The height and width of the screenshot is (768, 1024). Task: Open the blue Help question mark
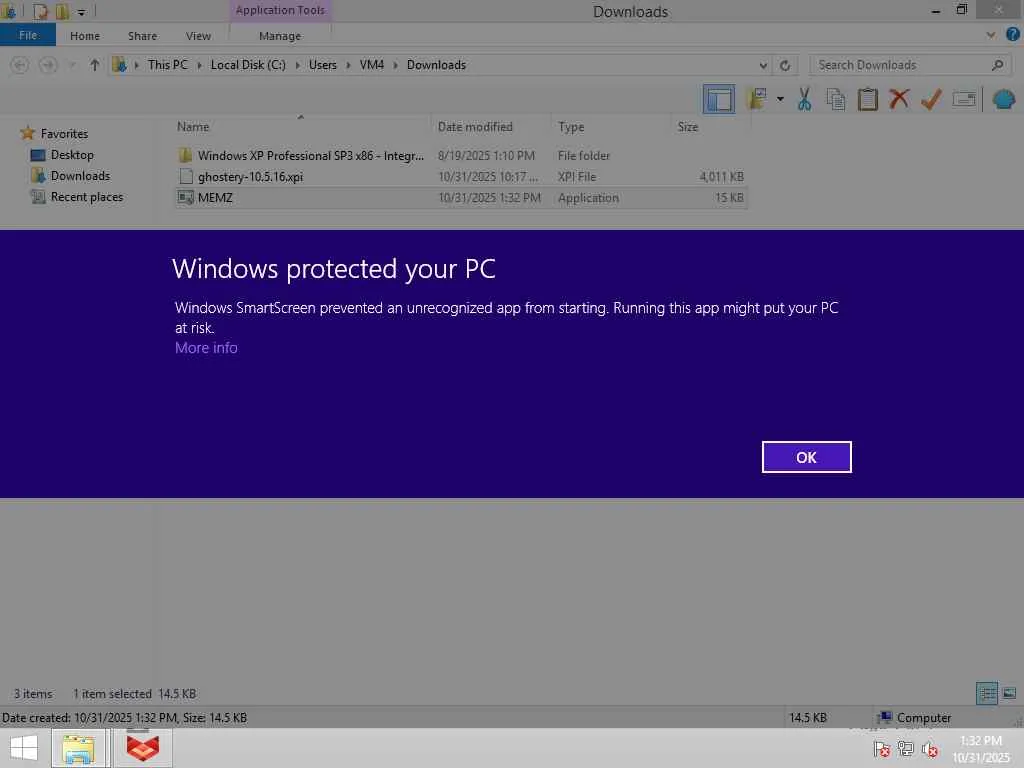(x=1012, y=35)
